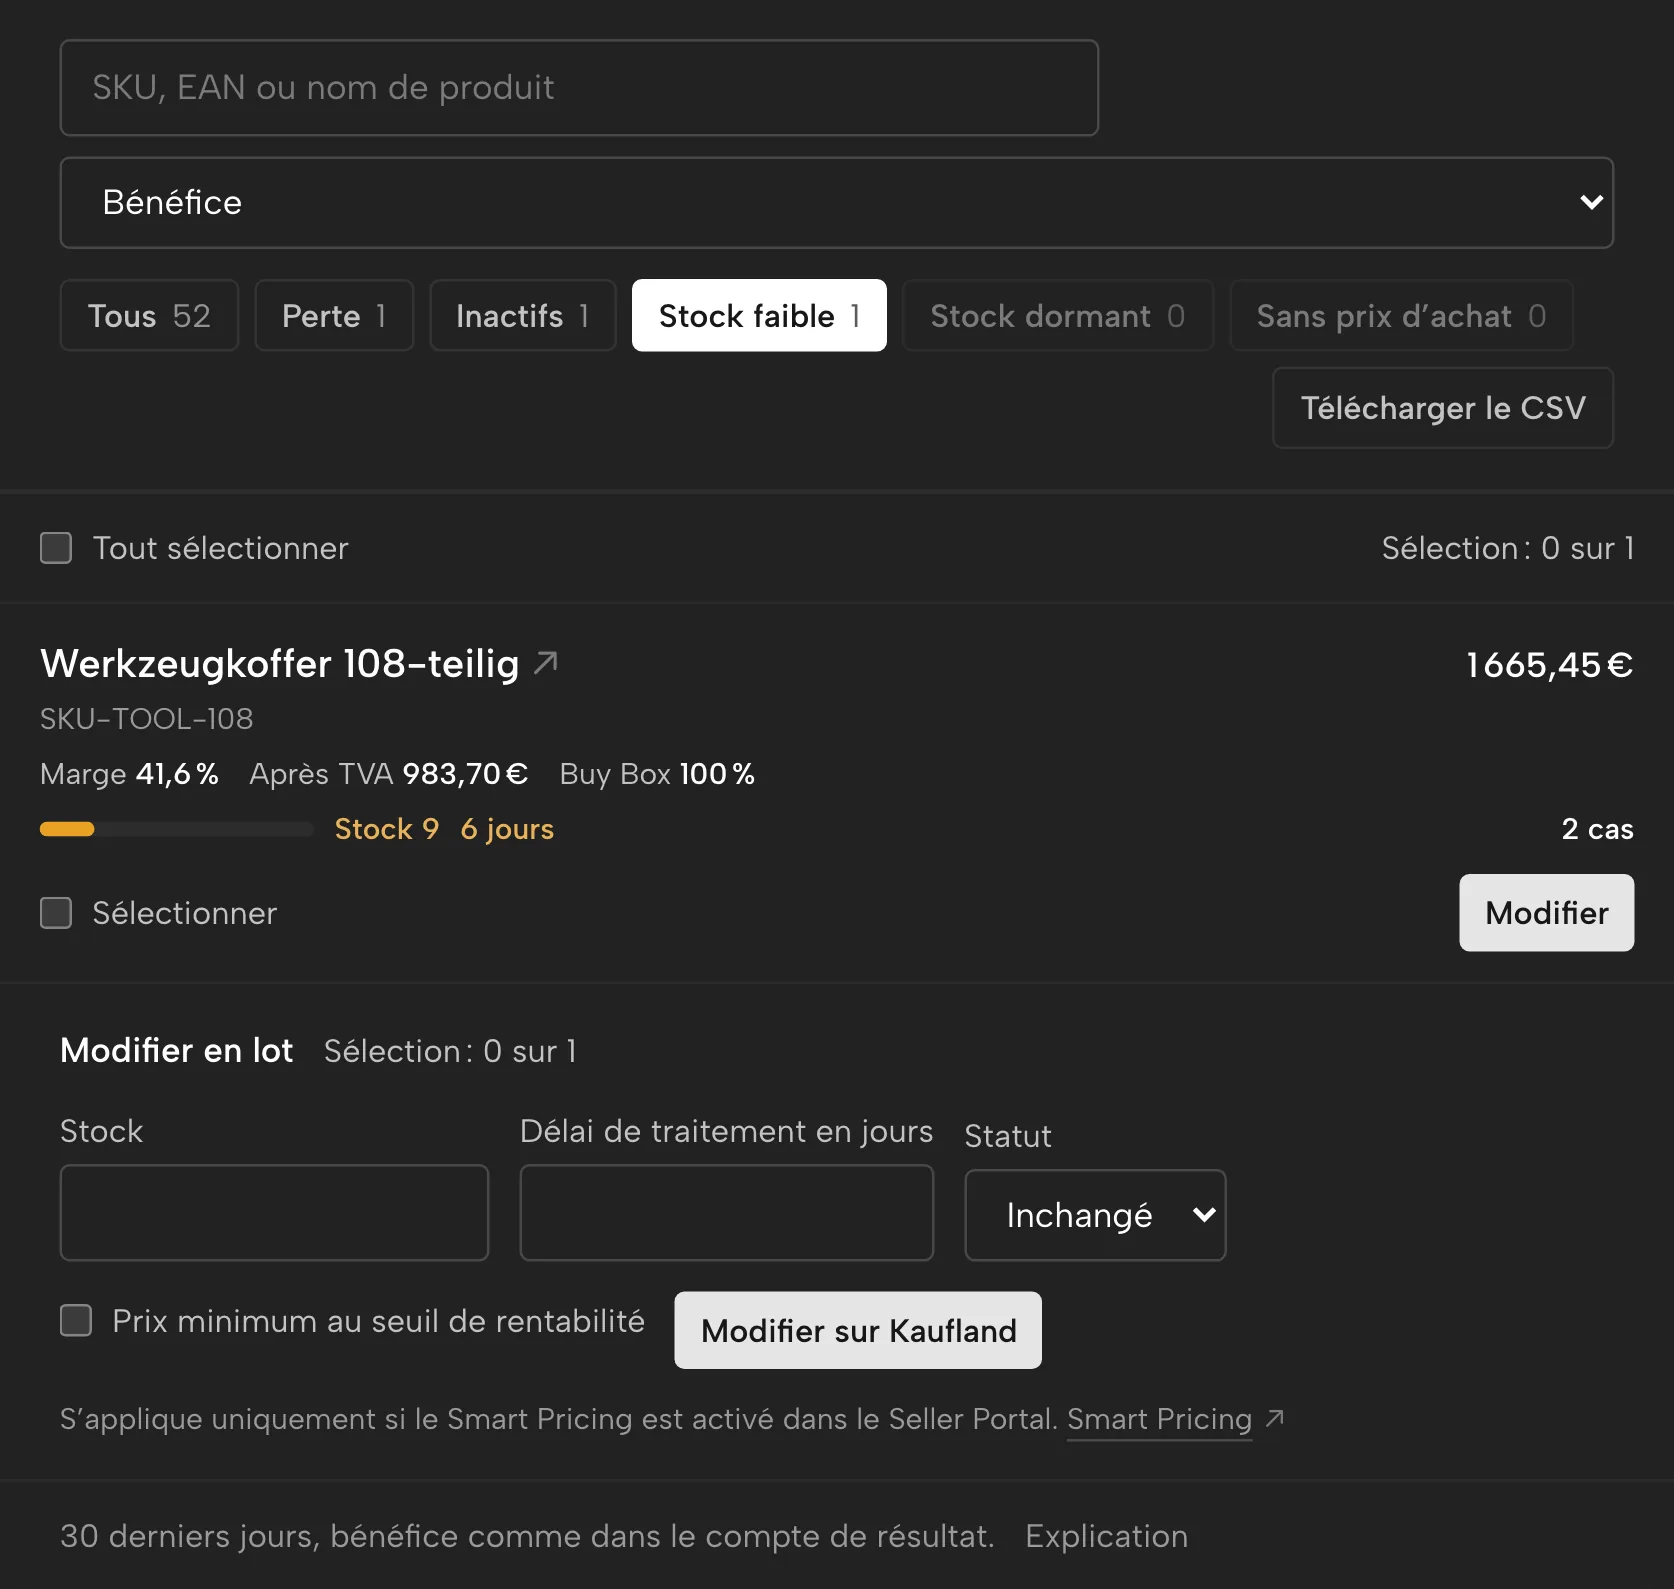
Task: Expand the Statut Inchangé dropdown
Action: coord(1095,1215)
